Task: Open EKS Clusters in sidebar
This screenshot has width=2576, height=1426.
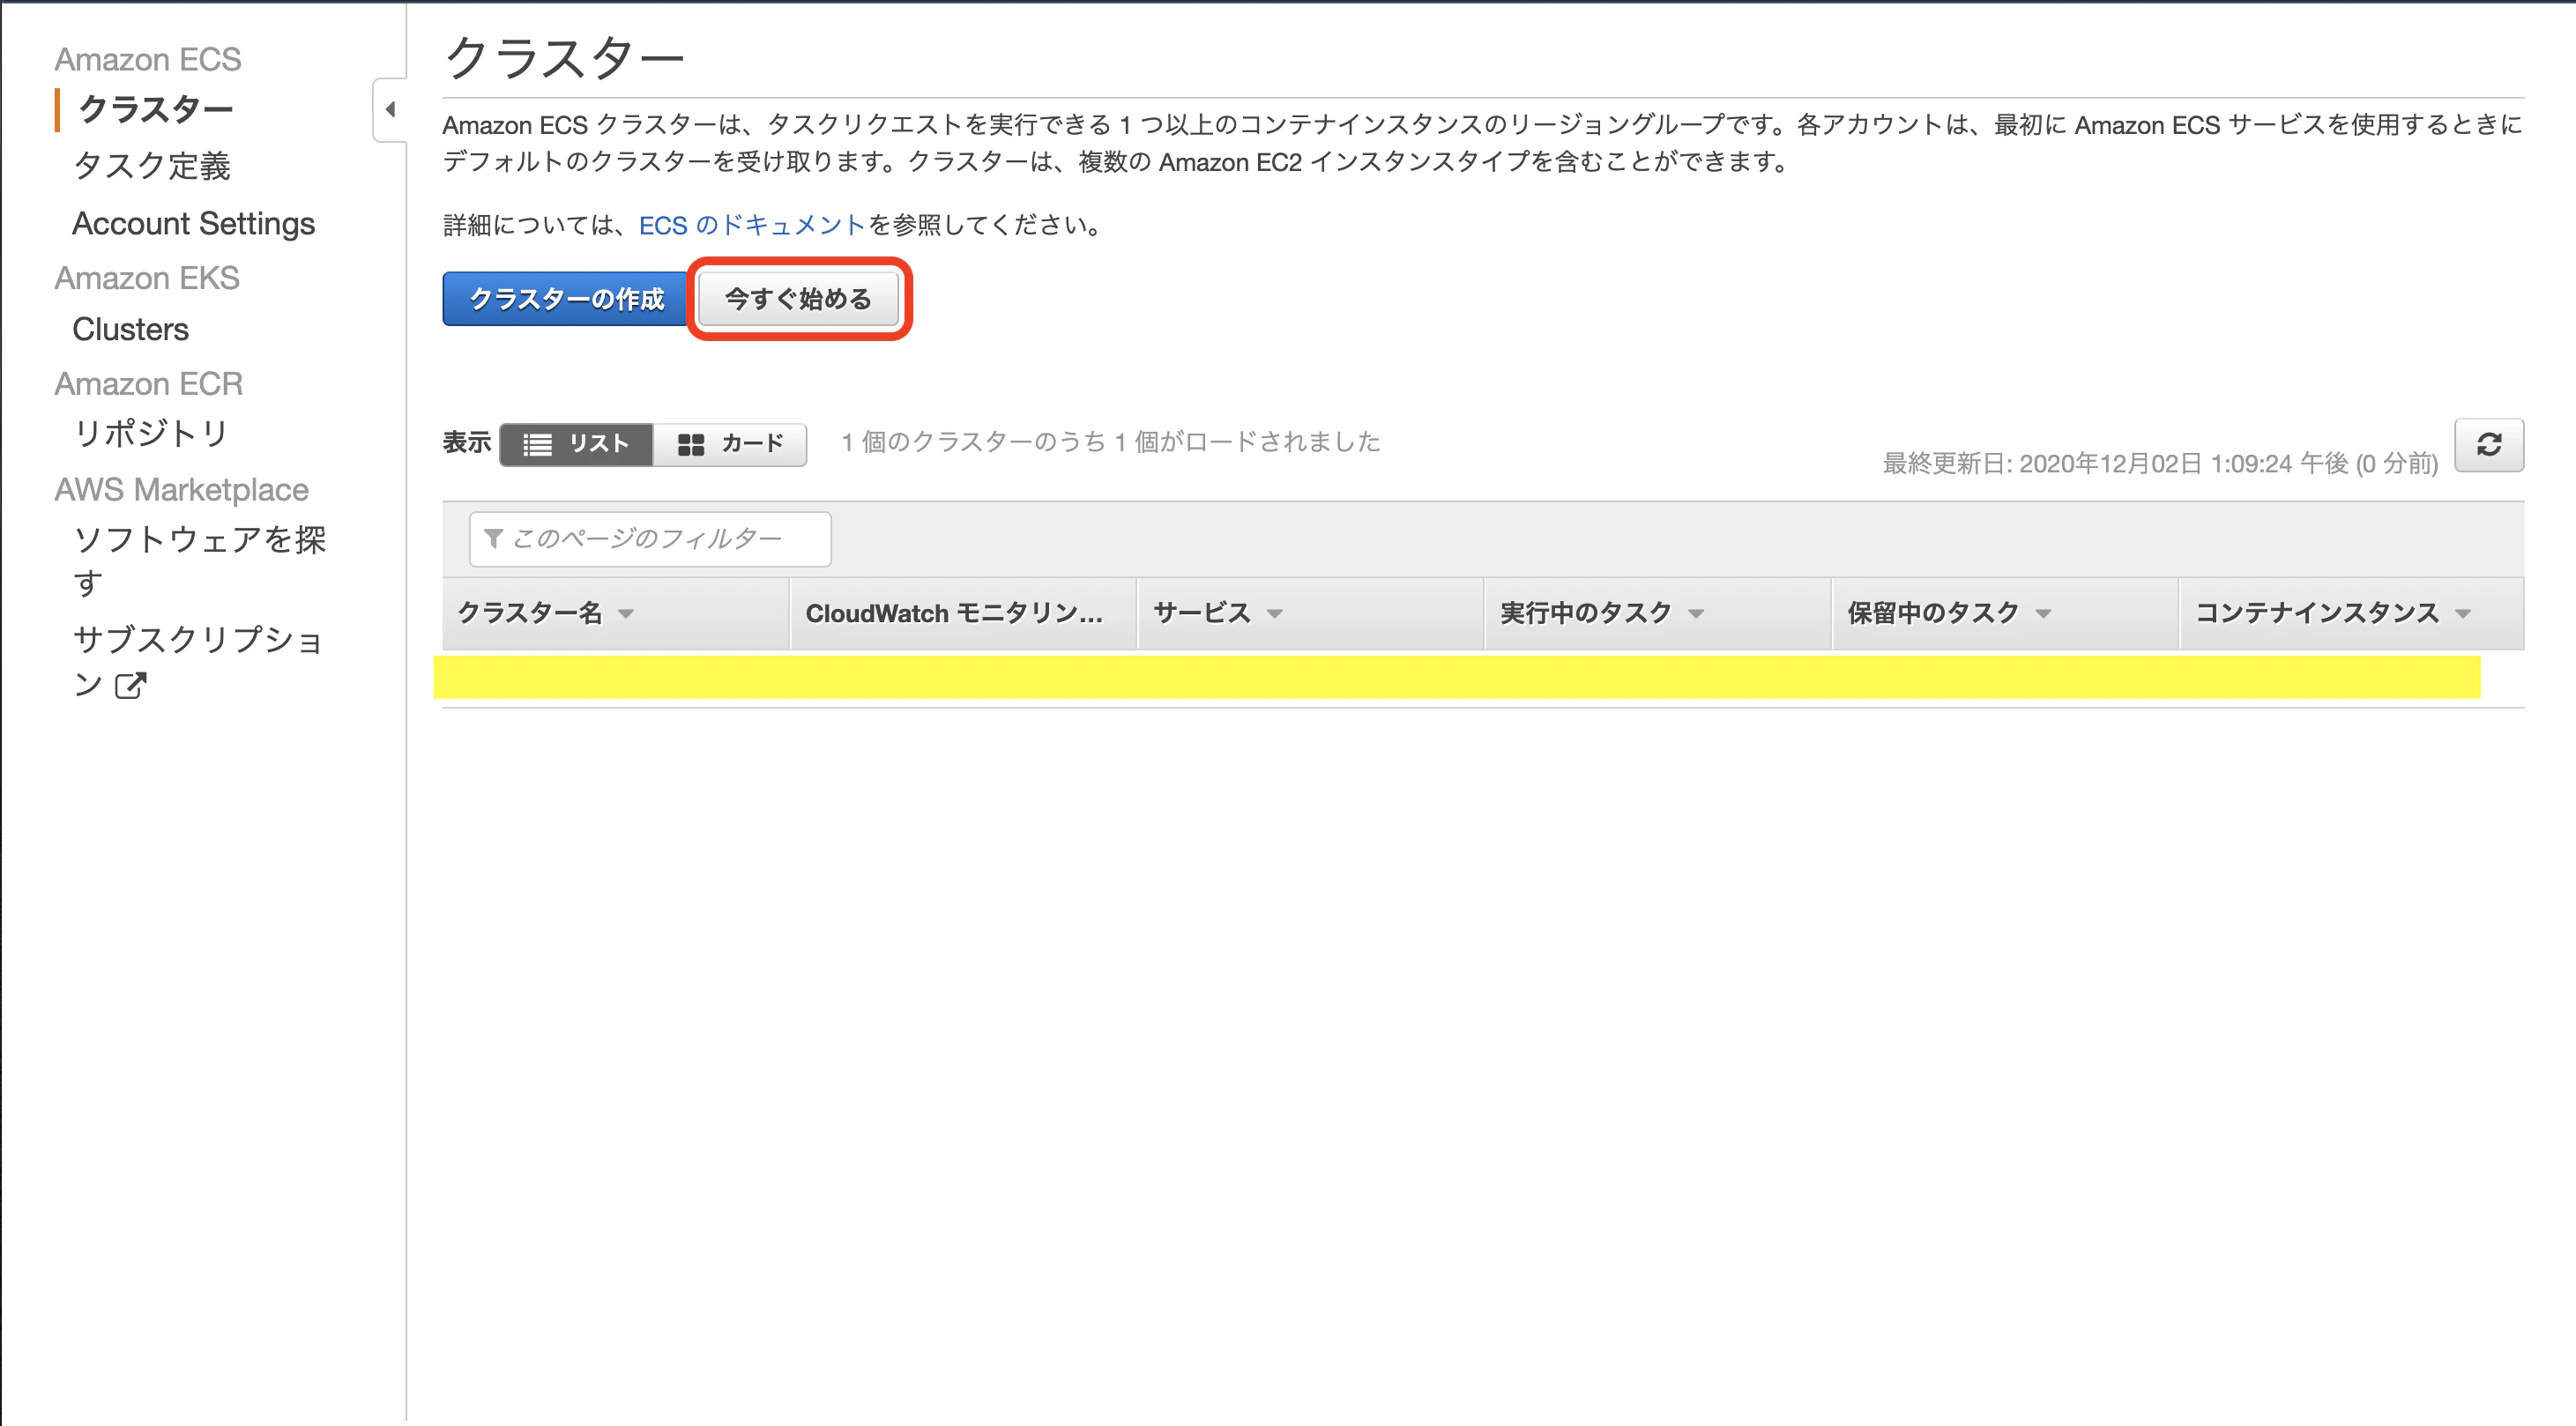Action: click(131, 329)
